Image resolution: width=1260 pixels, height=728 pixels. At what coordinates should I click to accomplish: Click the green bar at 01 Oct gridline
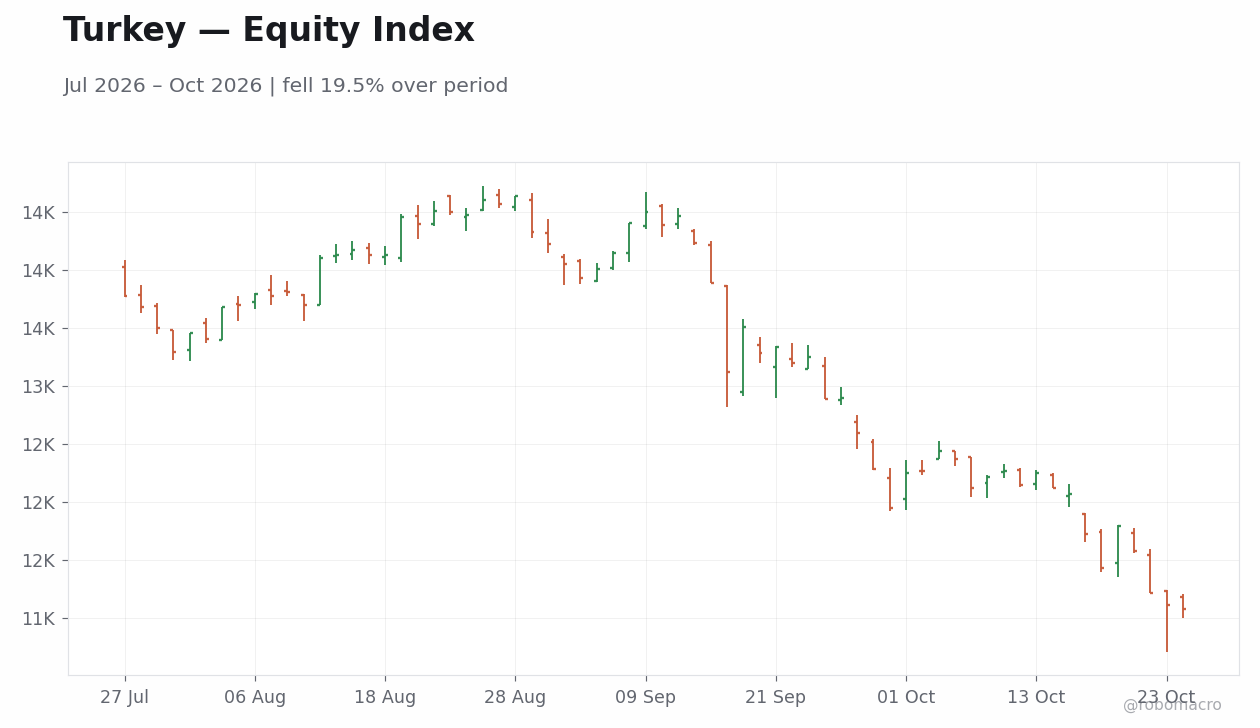pyautogui.click(x=906, y=485)
